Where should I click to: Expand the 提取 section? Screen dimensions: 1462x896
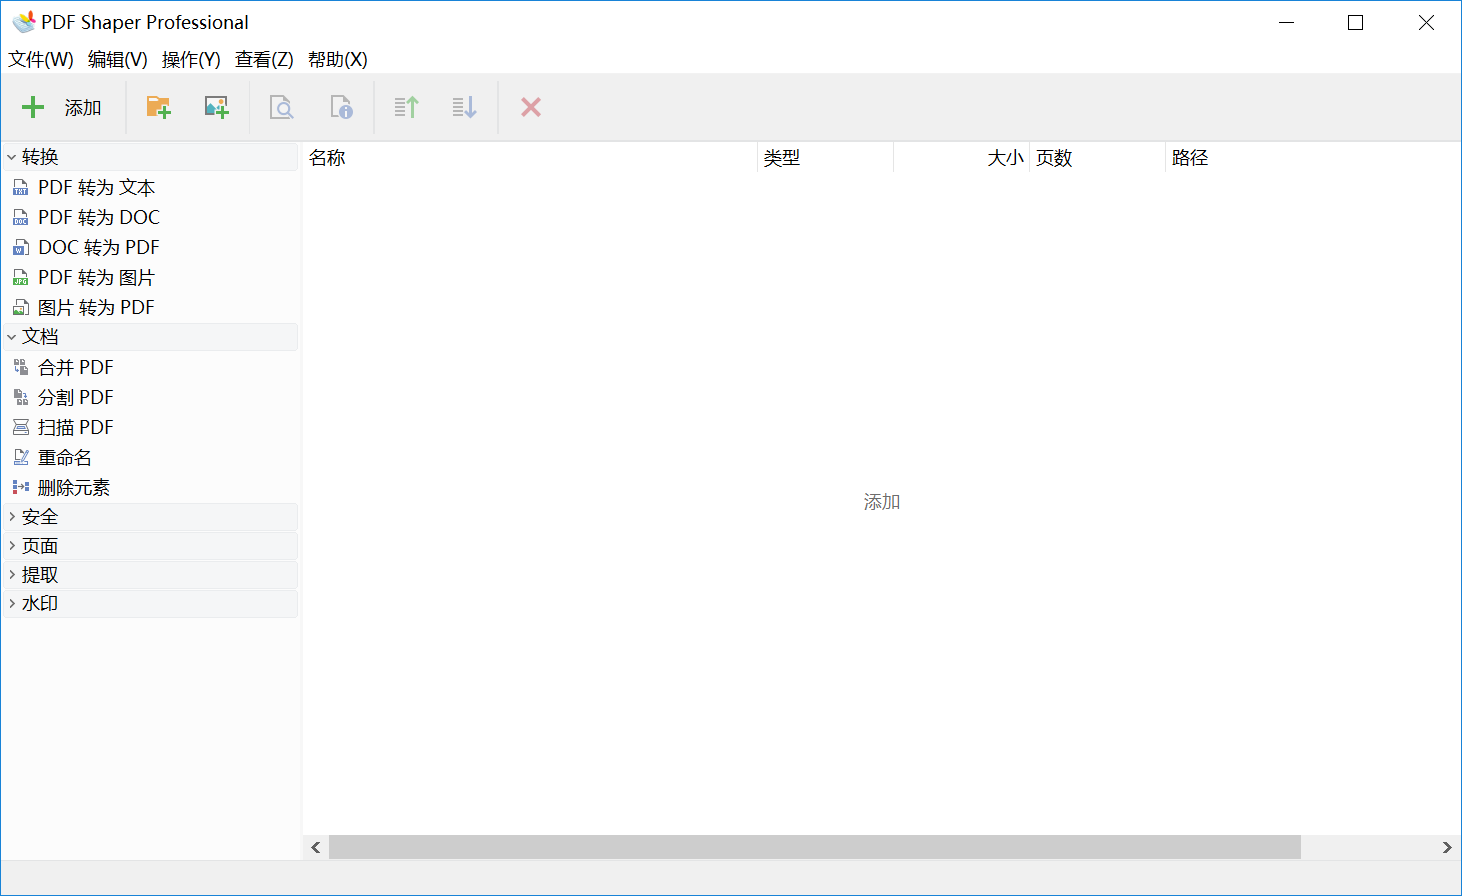coord(11,575)
